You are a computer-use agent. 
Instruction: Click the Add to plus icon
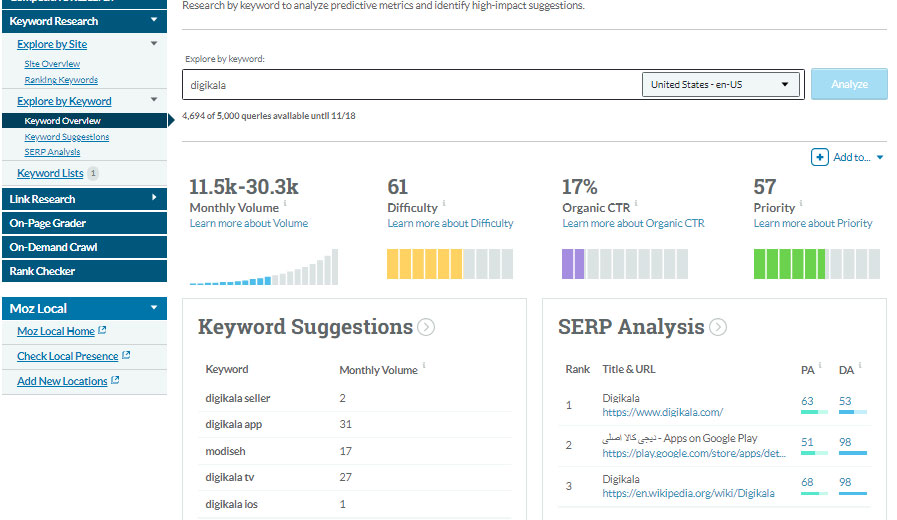[819, 157]
